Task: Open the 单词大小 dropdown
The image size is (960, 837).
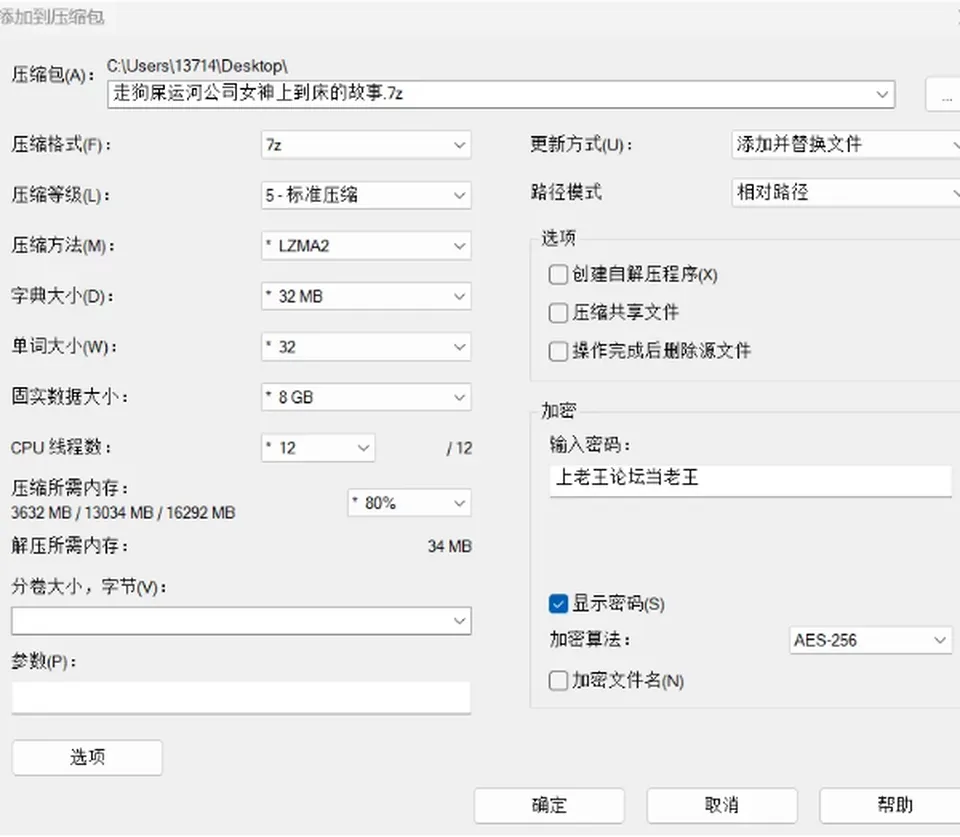Action: click(366, 347)
